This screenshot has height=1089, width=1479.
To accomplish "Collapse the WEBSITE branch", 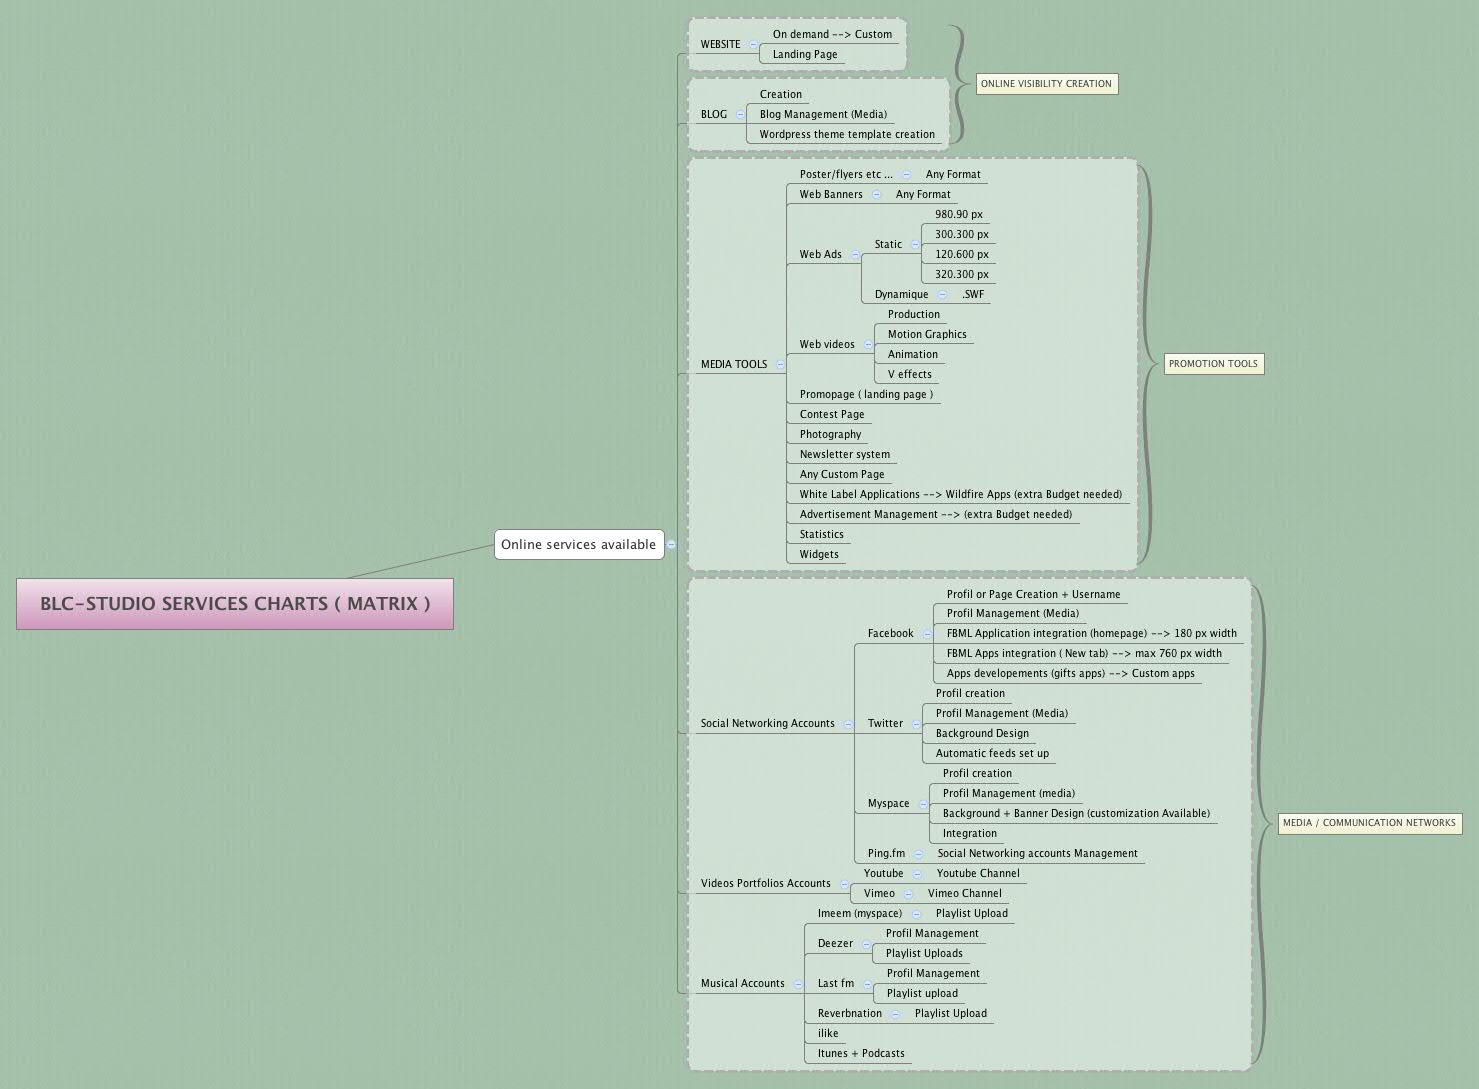I will [753, 44].
